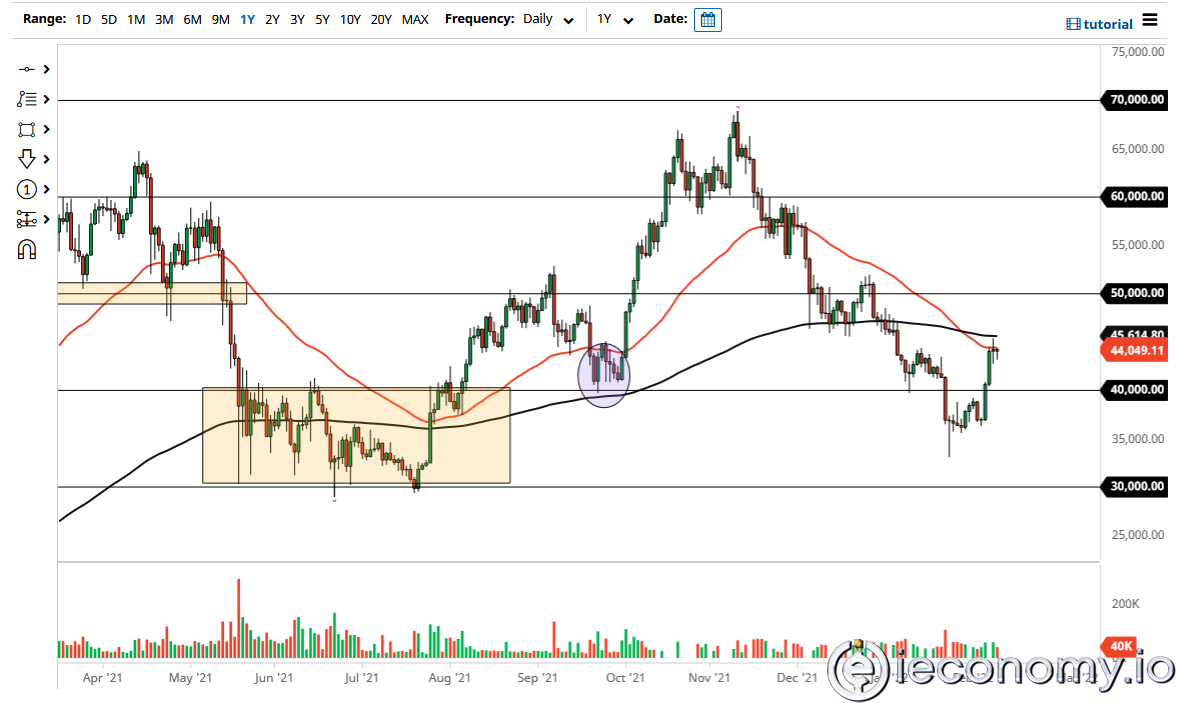Select the numbered label annotation tool

pos(27,188)
